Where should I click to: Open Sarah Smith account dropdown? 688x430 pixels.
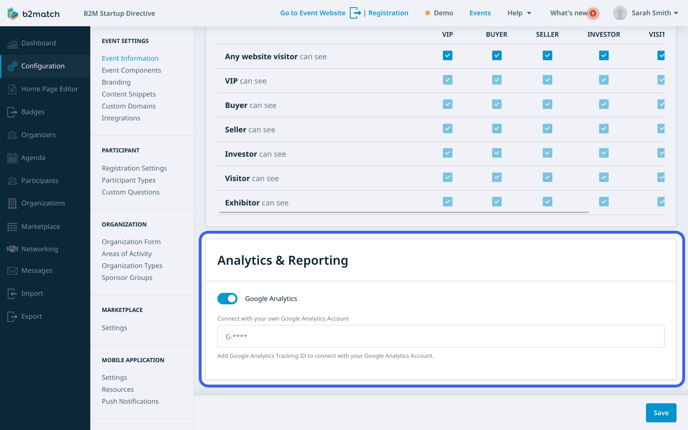point(646,13)
